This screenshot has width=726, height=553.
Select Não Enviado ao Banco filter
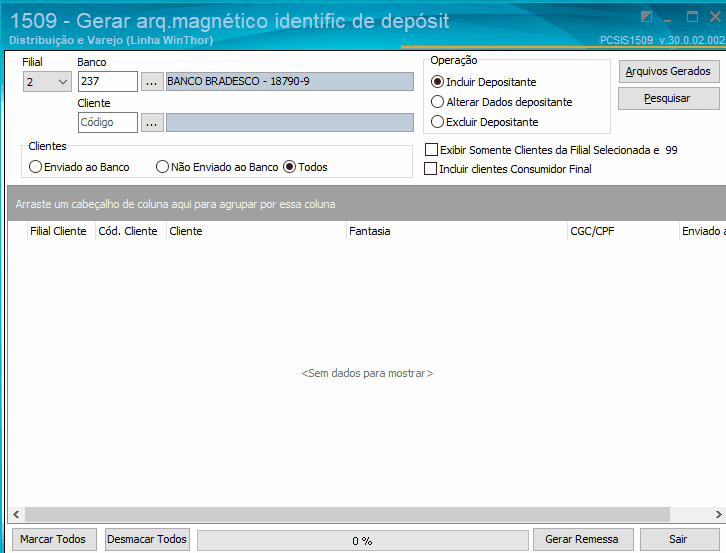(x=217, y=167)
